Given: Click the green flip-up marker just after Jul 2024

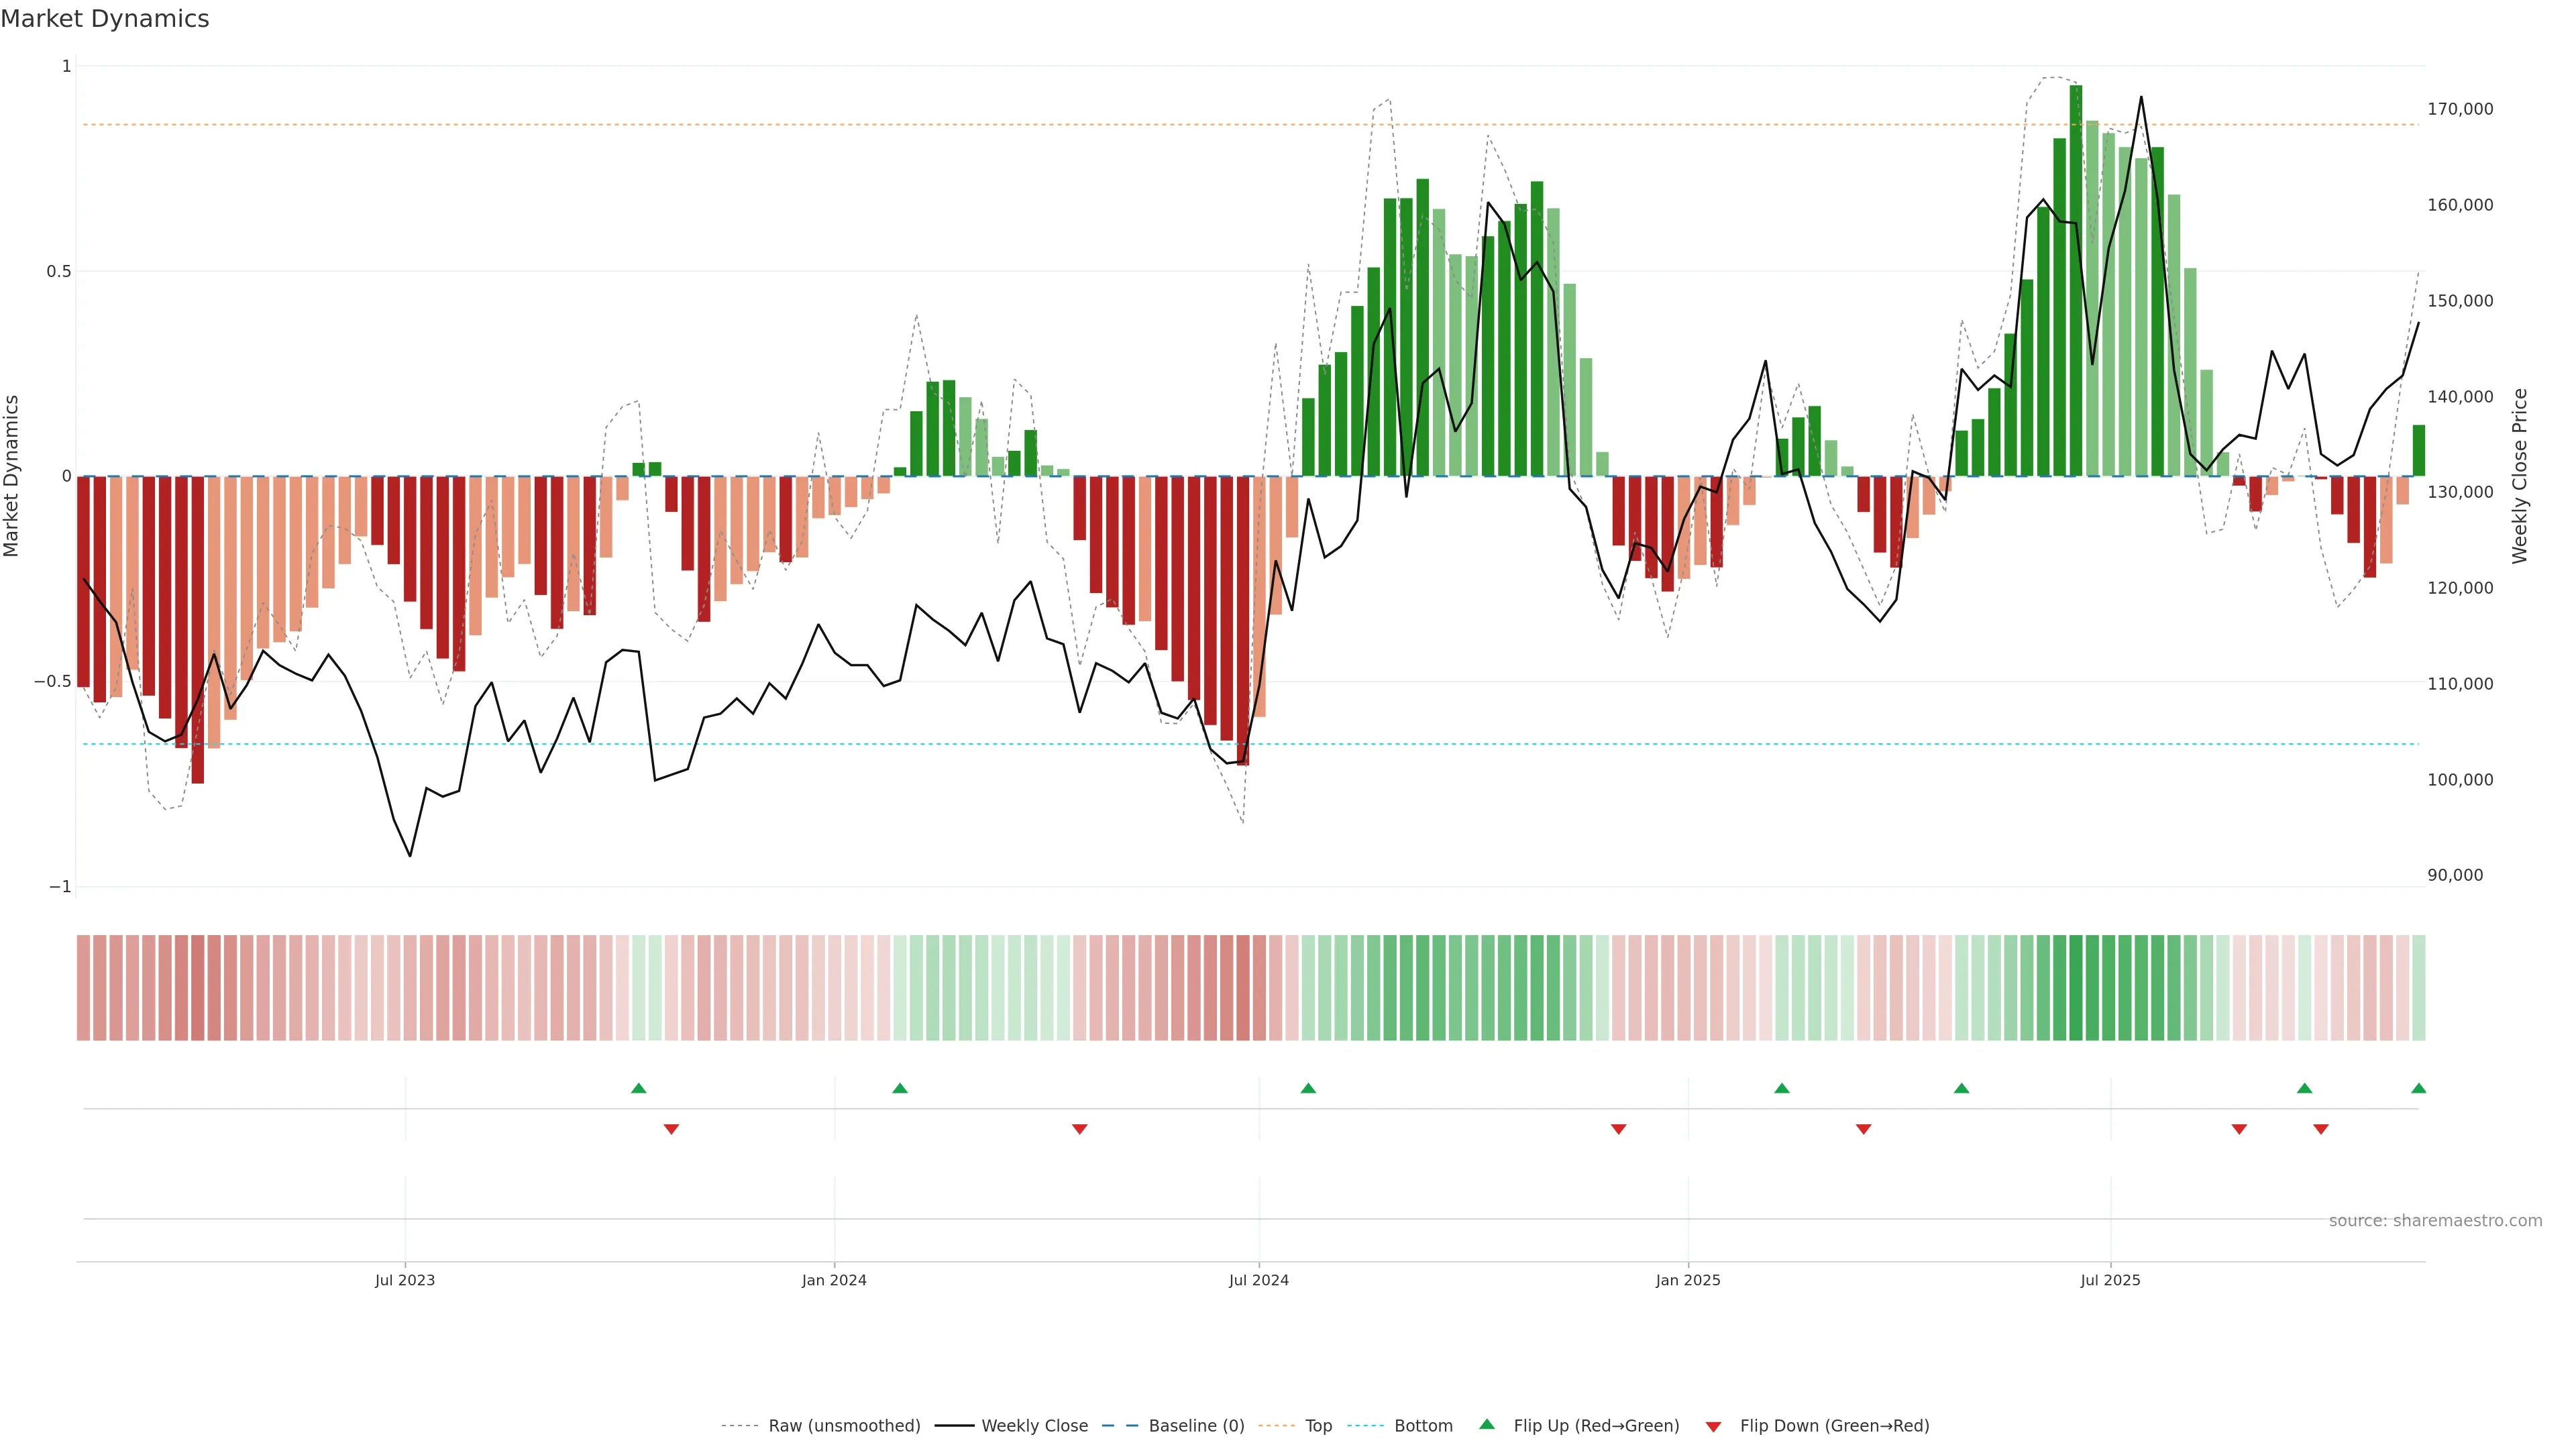Looking at the screenshot, I should (1308, 1088).
